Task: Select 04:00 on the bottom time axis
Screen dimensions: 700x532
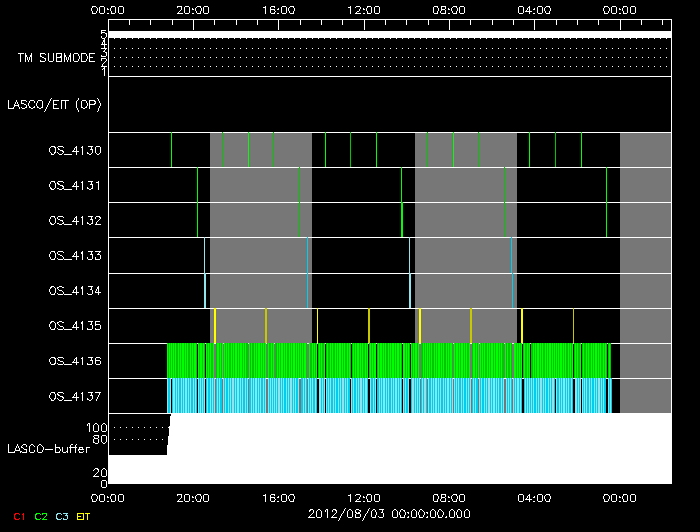Action: tap(534, 498)
